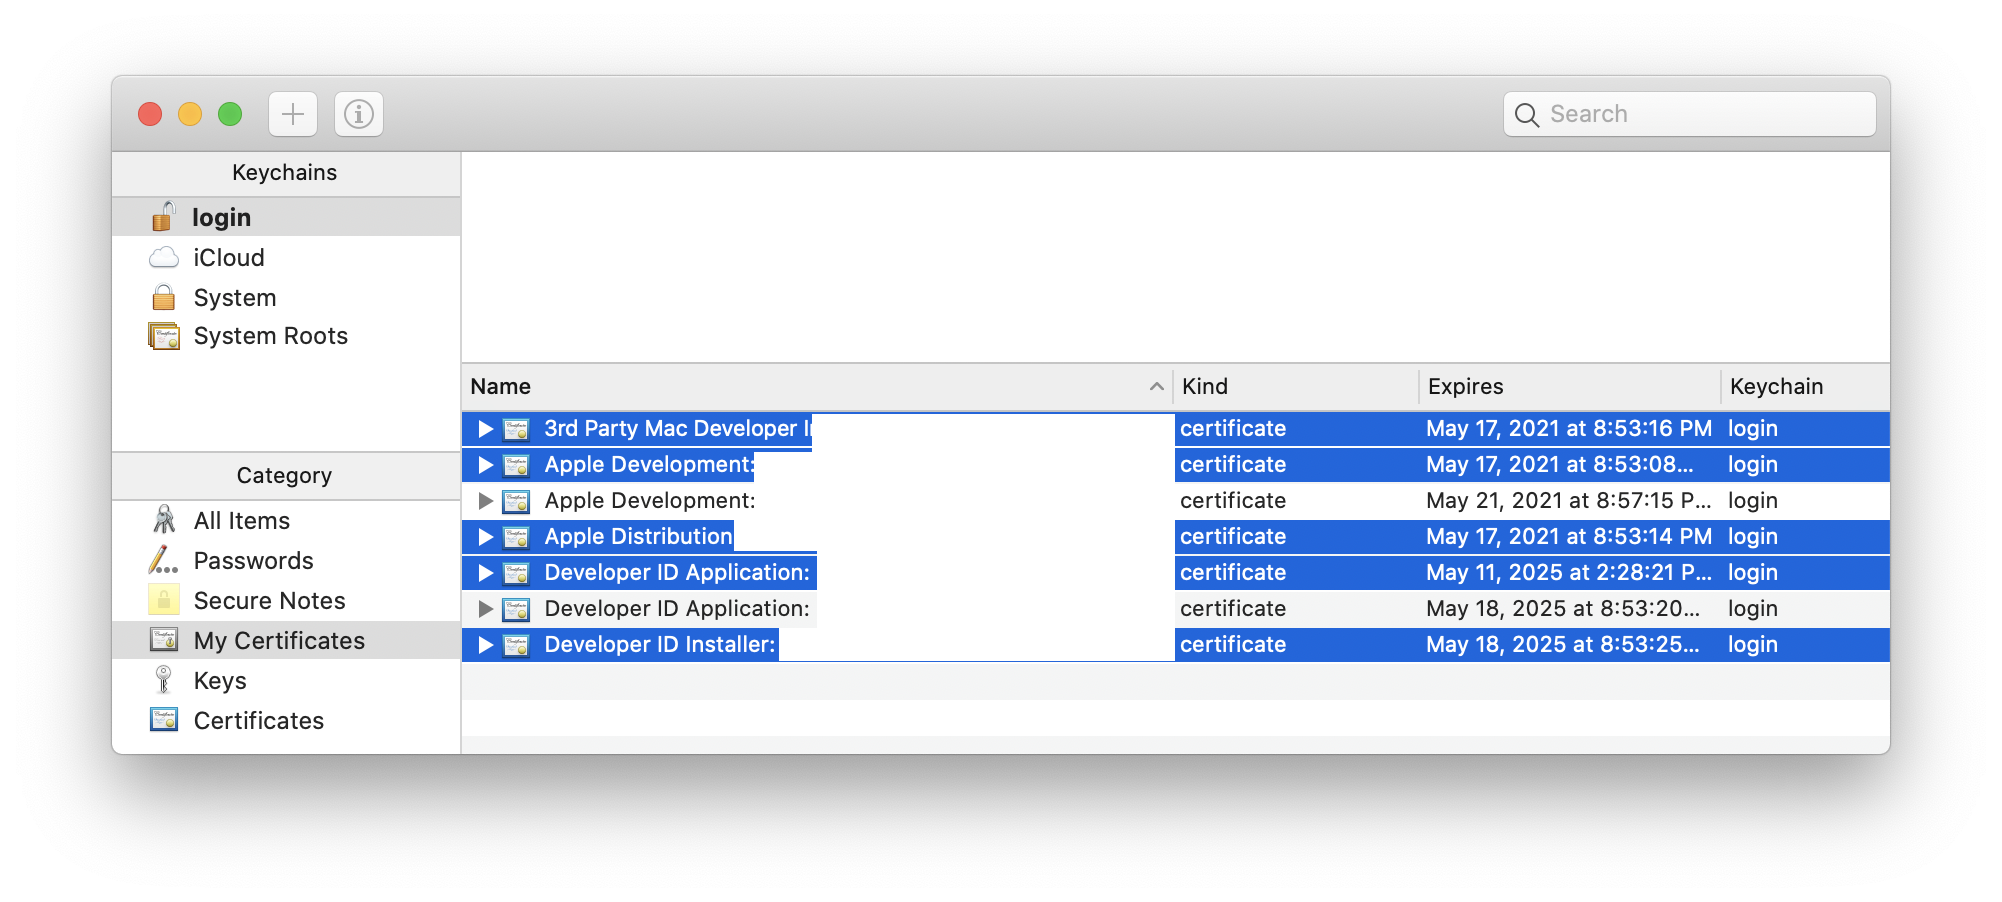Toggle the Name column sort arrow
This screenshot has height=902, width=2002.
click(1156, 386)
